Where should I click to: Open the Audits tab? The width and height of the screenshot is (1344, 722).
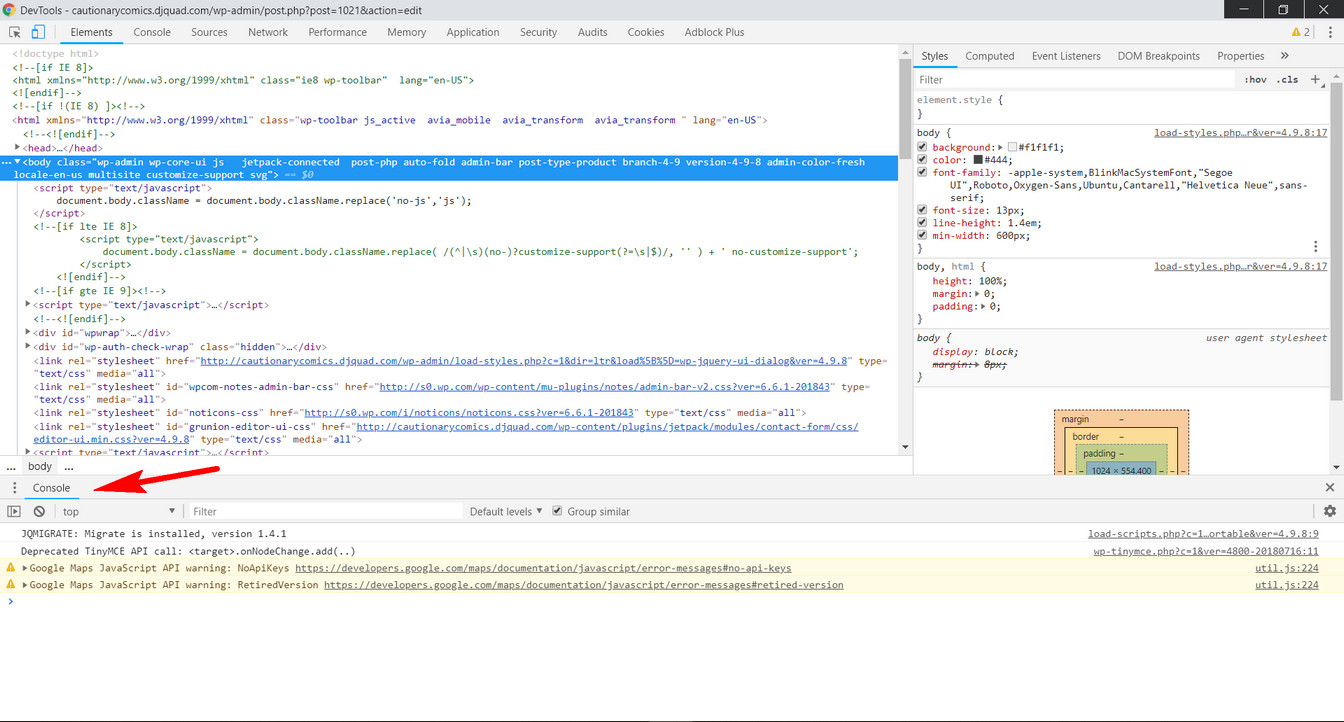click(x=593, y=32)
